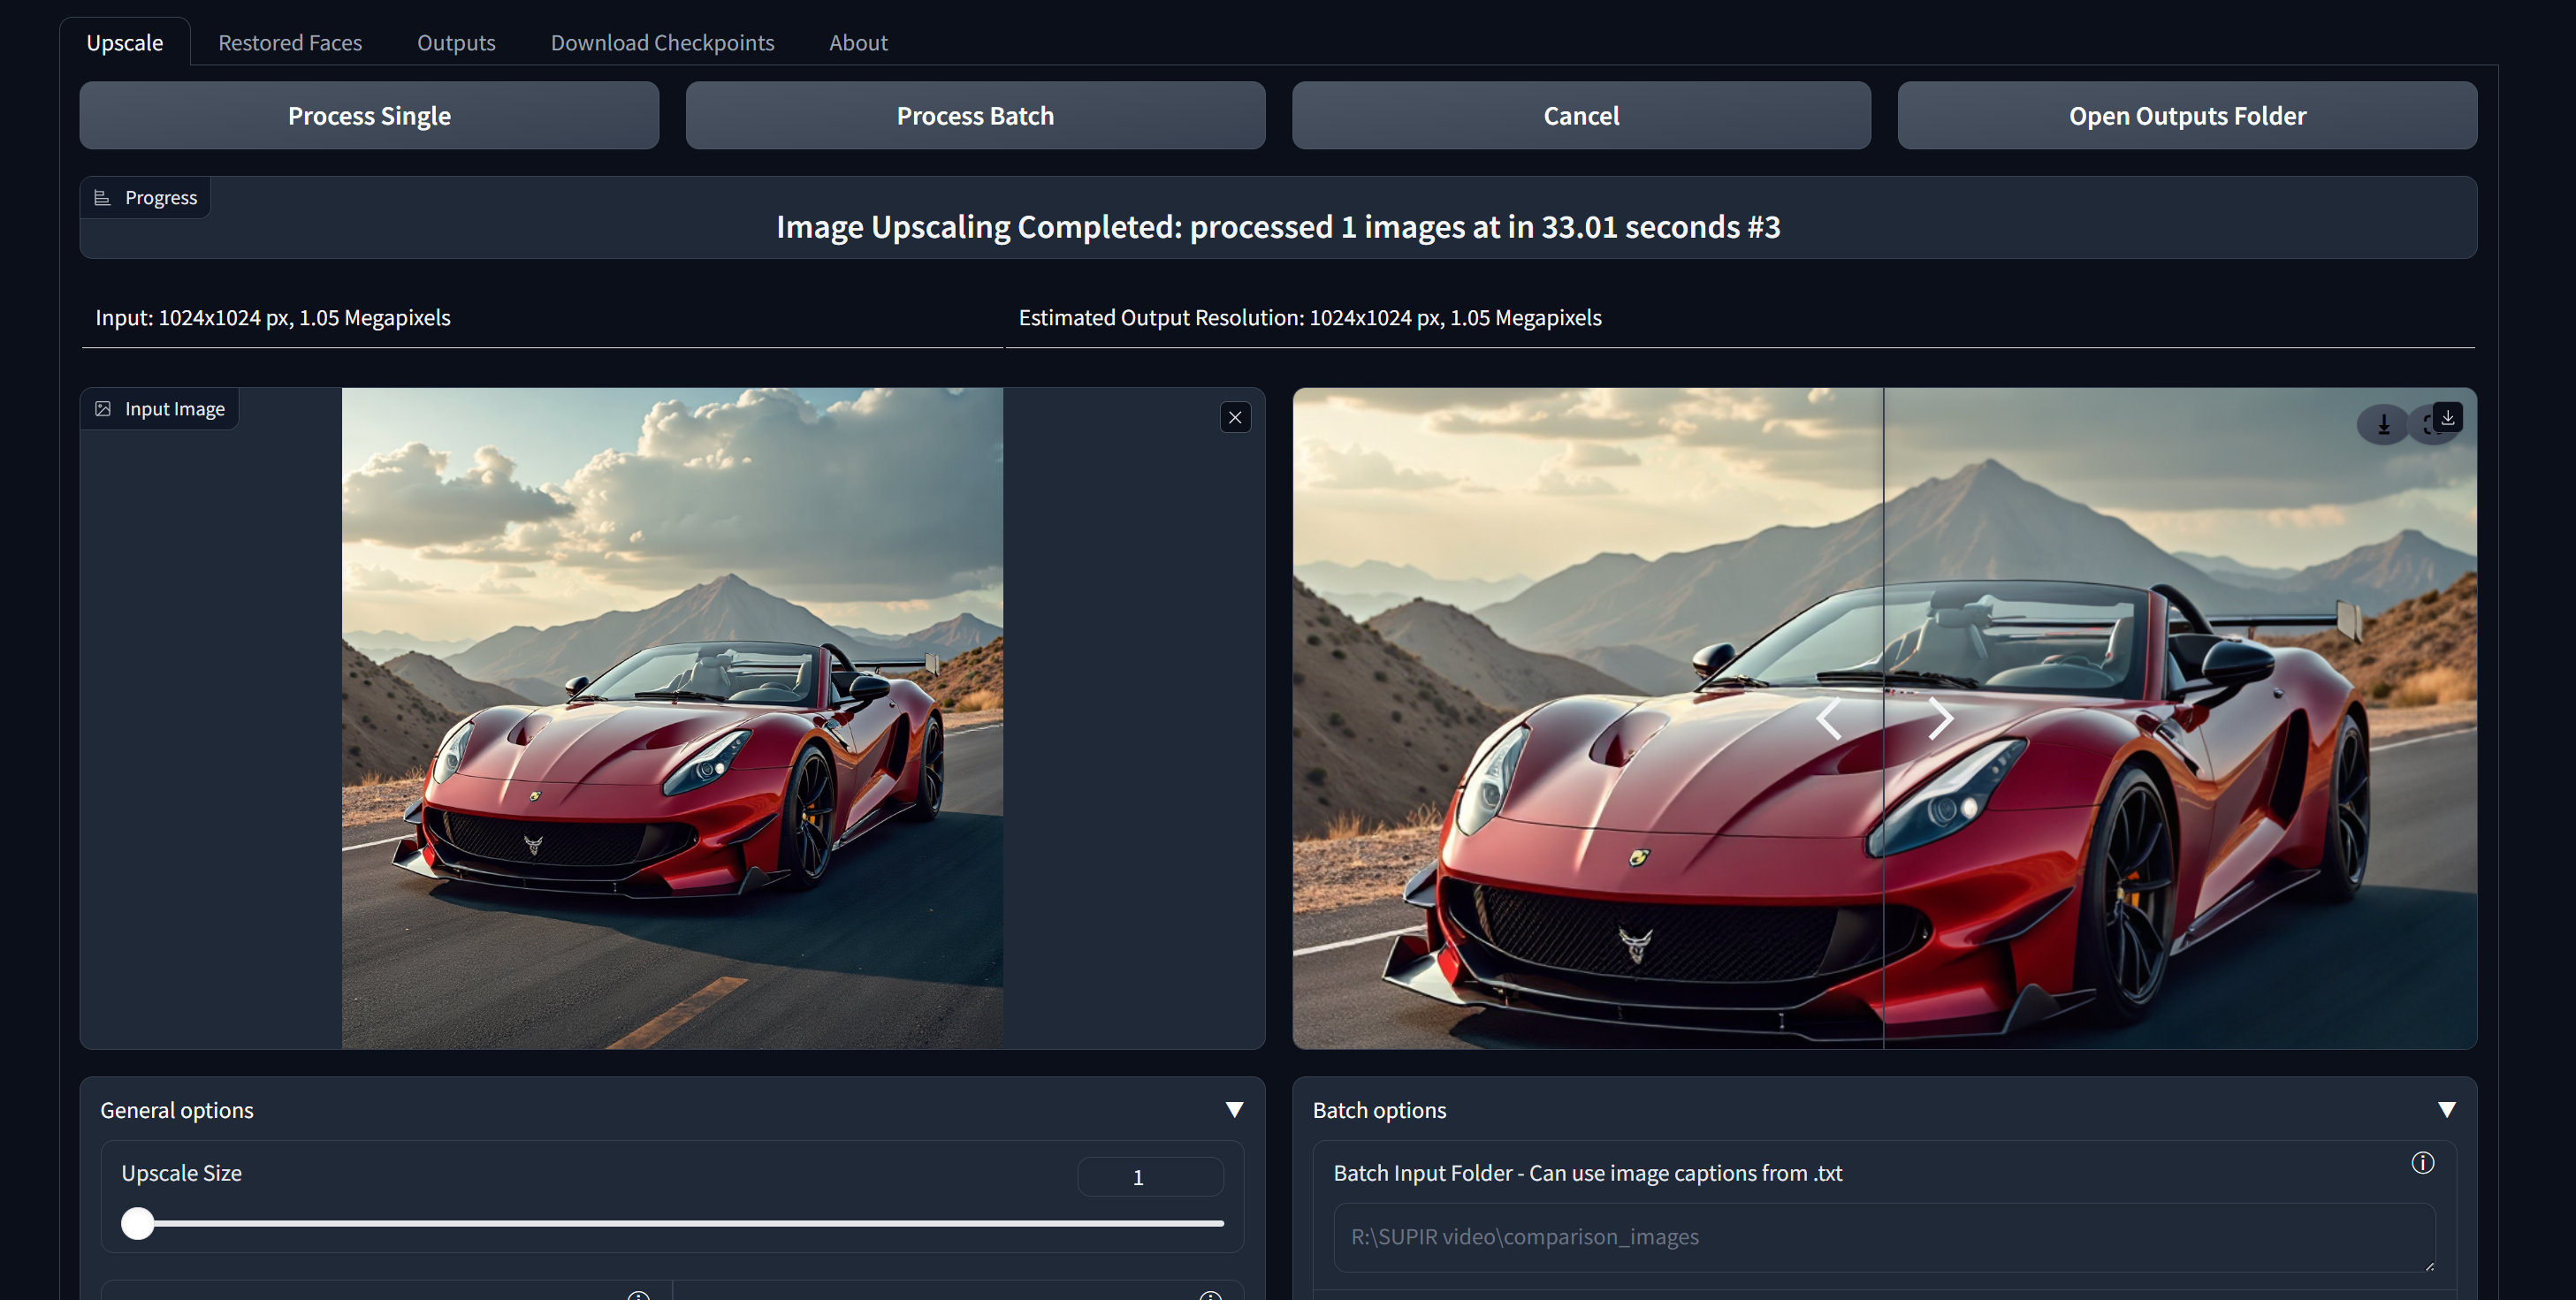Click the Progress label icon

tap(102, 198)
